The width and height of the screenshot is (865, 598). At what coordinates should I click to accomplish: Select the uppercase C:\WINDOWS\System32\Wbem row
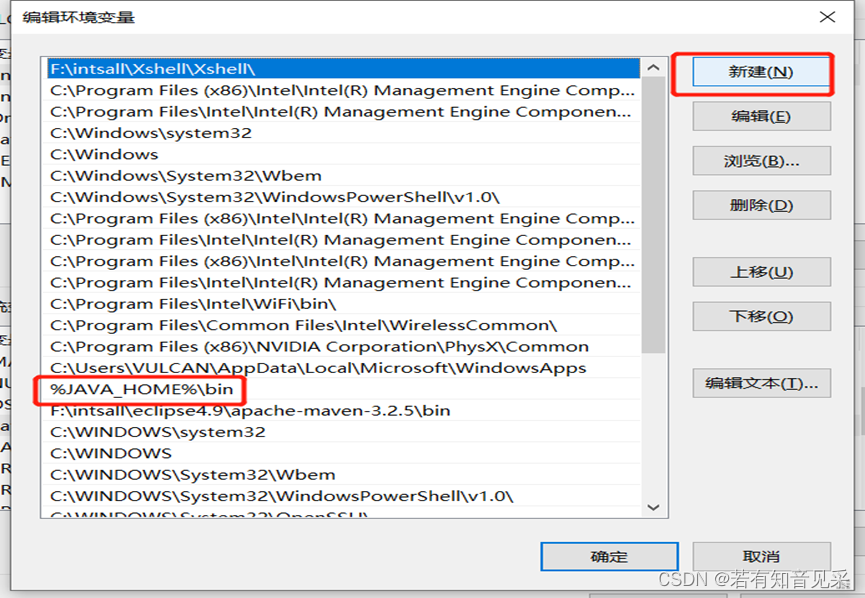(342, 475)
